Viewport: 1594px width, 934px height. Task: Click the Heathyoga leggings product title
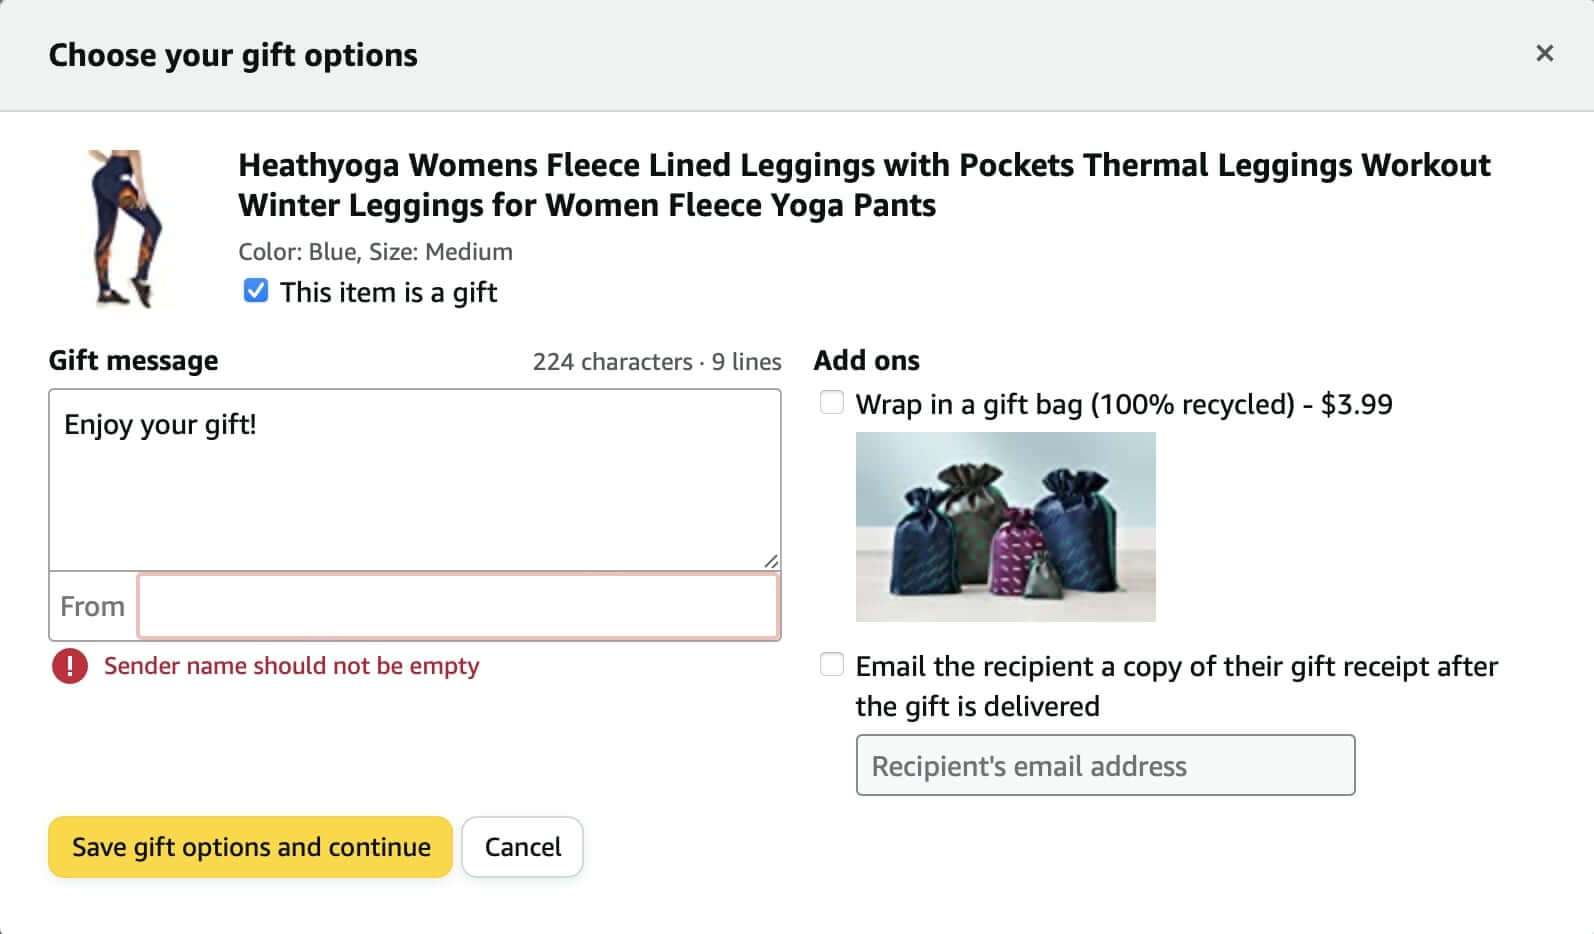pos(864,185)
